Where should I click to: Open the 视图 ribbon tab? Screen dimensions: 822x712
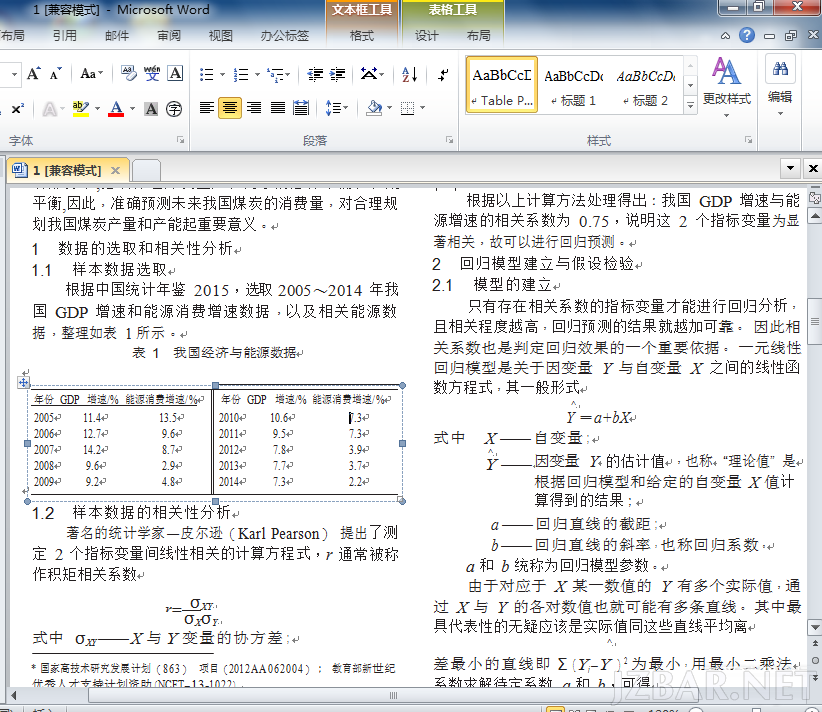pos(220,36)
